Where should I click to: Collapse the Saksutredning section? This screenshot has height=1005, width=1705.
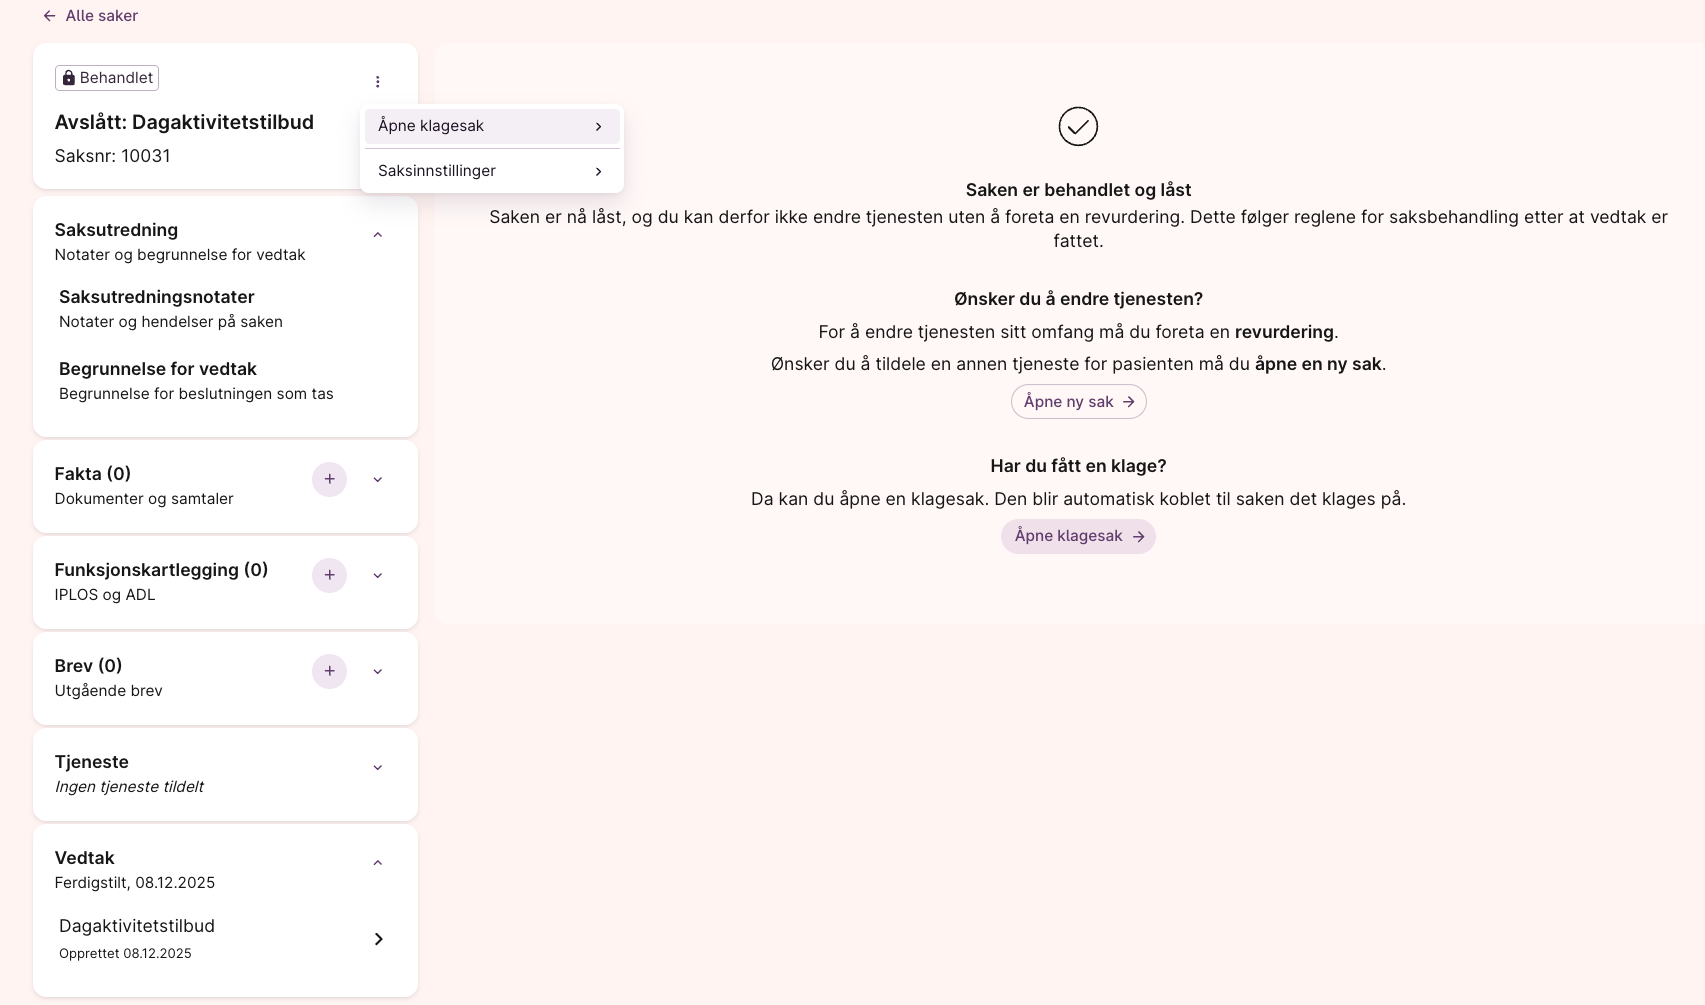(377, 235)
